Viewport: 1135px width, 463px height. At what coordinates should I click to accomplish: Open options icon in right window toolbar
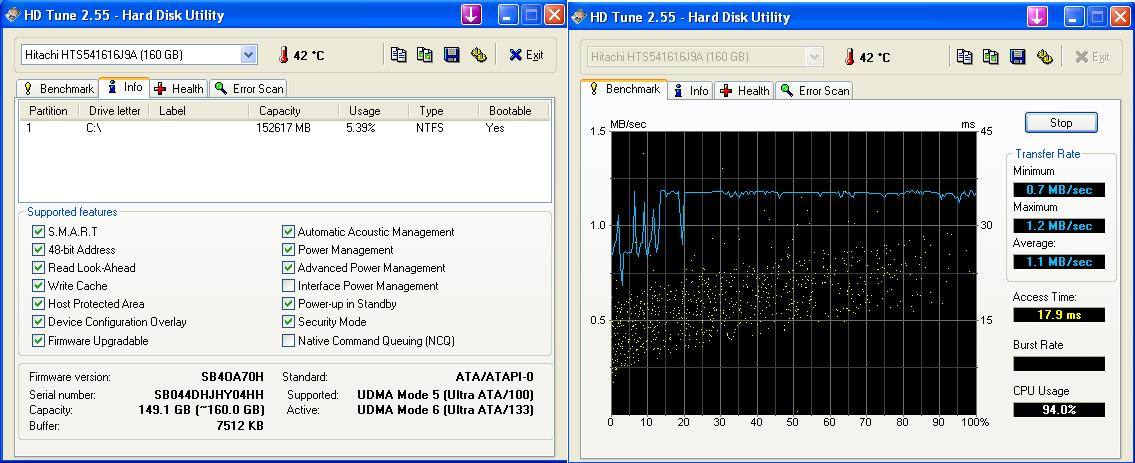click(x=1044, y=56)
